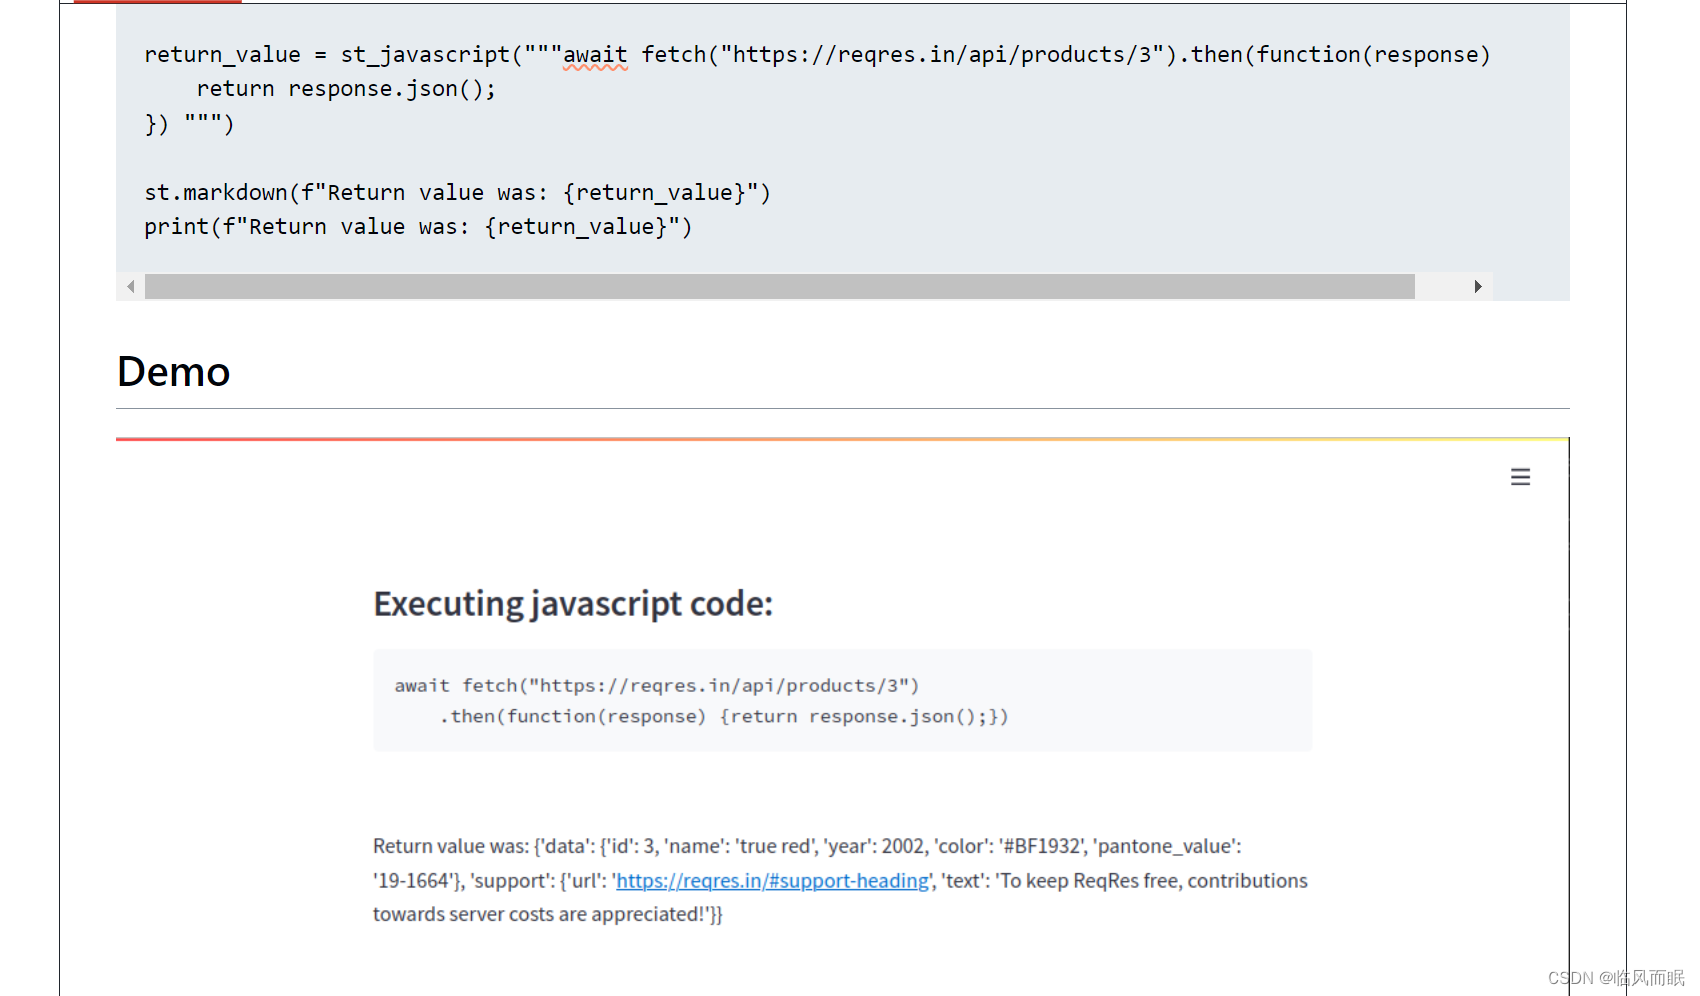Click the 'Executing javascript code:' heading
The height and width of the screenshot is (996, 1700).
[573, 603]
